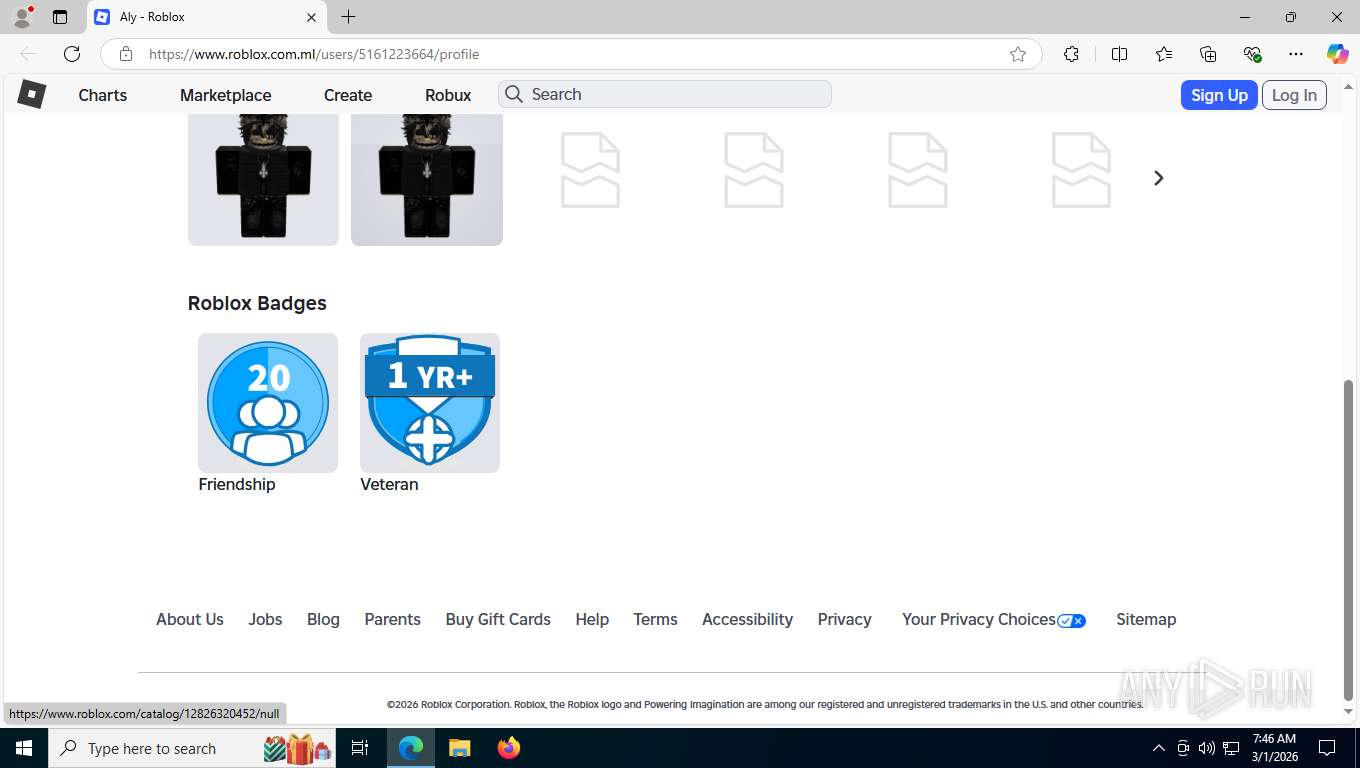Open the Help footer link

pyautogui.click(x=592, y=619)
